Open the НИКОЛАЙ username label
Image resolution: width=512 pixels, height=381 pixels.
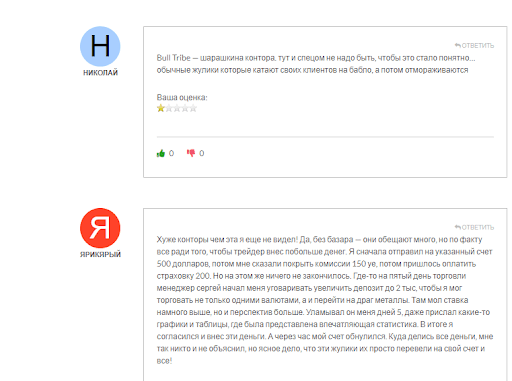pyautogui.click(x=100, y=73)
